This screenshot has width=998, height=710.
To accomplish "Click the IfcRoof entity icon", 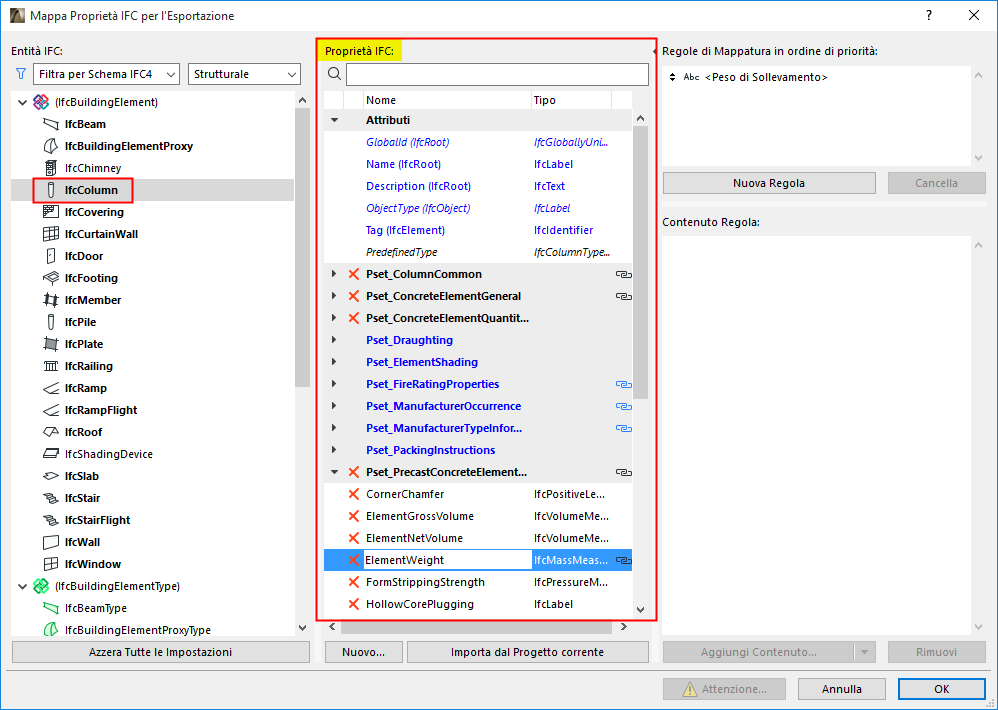I will [x=51, y=432].
